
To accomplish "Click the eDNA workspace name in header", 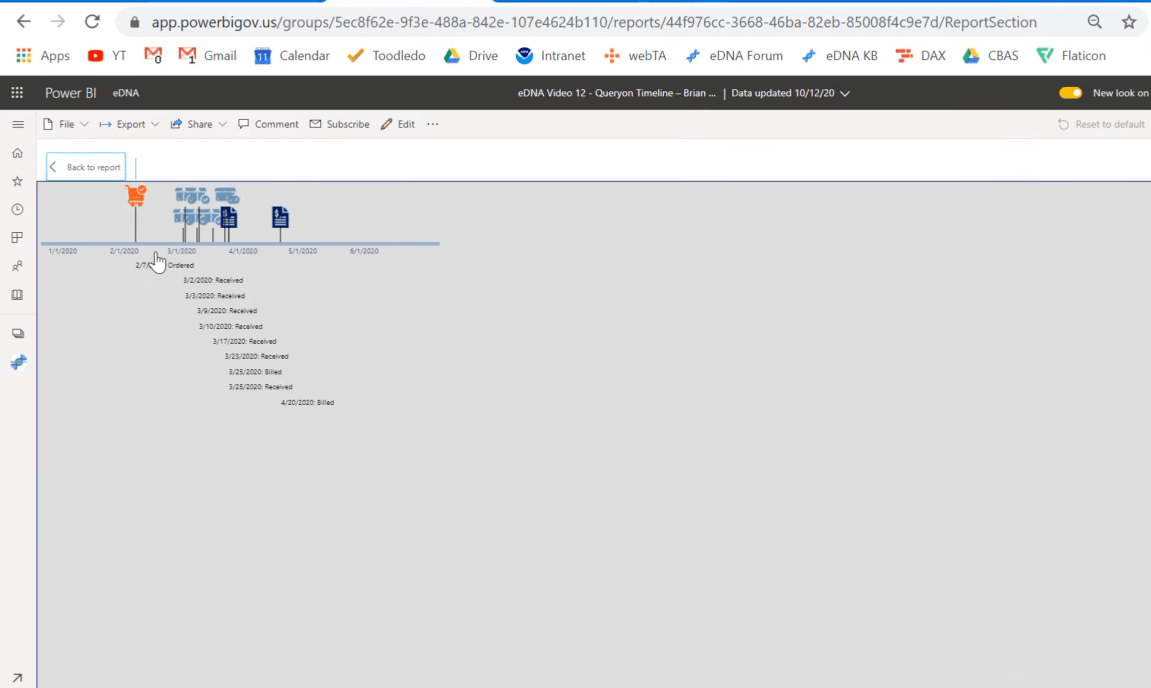I will click(126, 93).
